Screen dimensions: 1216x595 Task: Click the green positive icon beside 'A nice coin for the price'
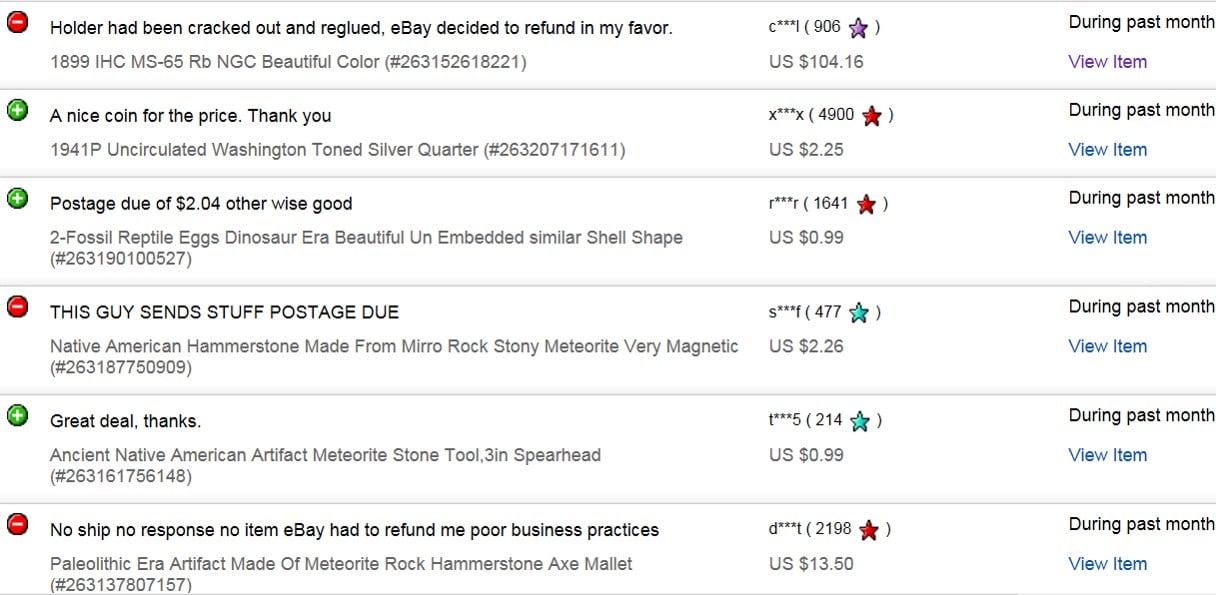point(18,110)
